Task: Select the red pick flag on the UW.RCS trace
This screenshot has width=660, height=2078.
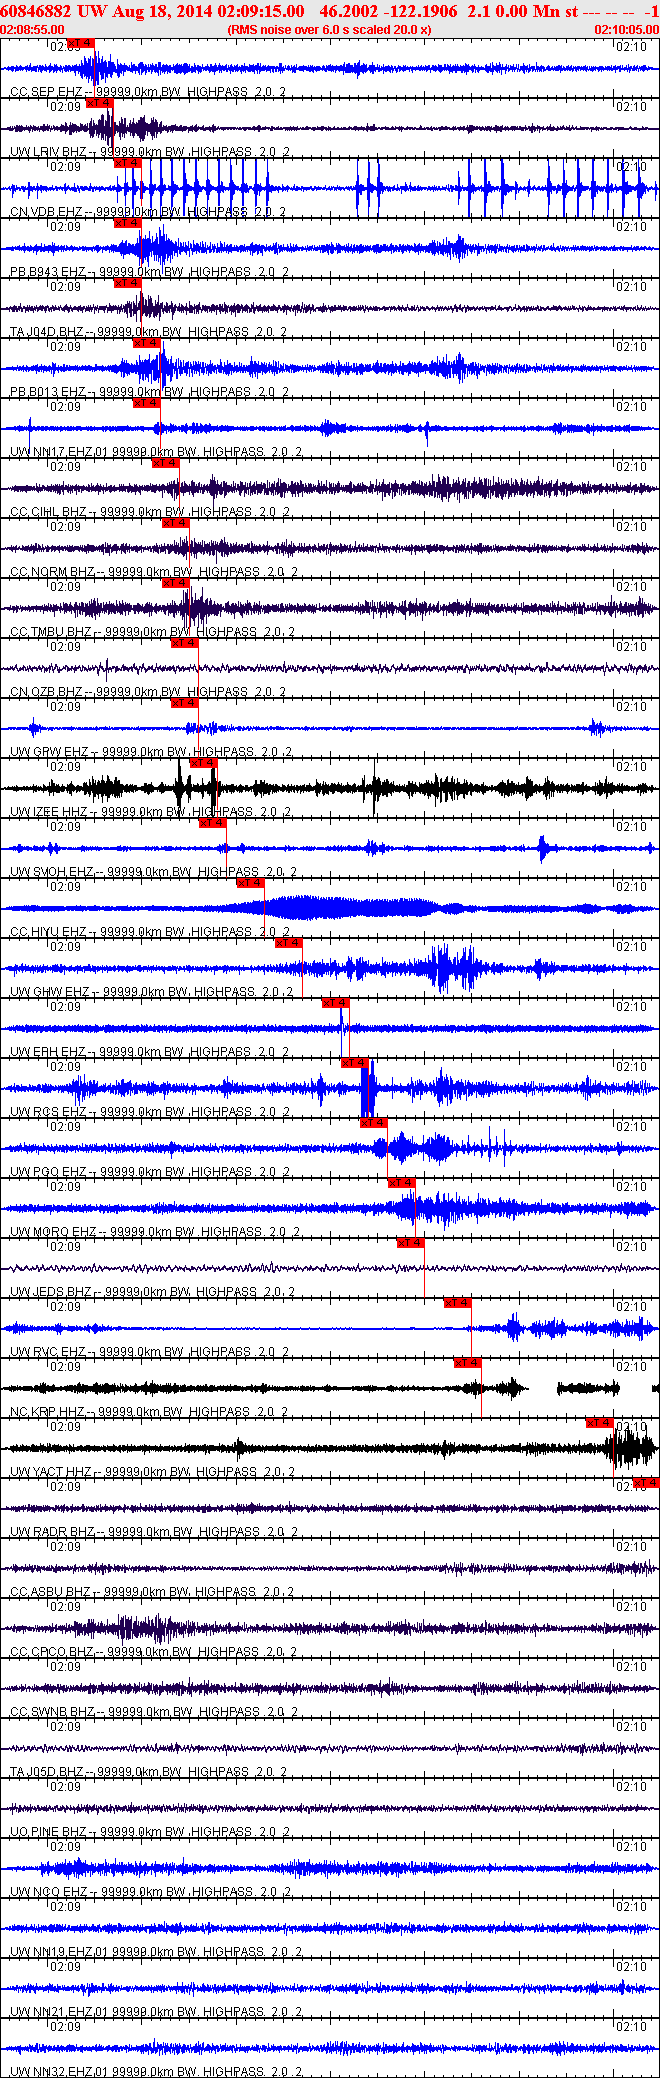Action: [x=354, y=1063]
